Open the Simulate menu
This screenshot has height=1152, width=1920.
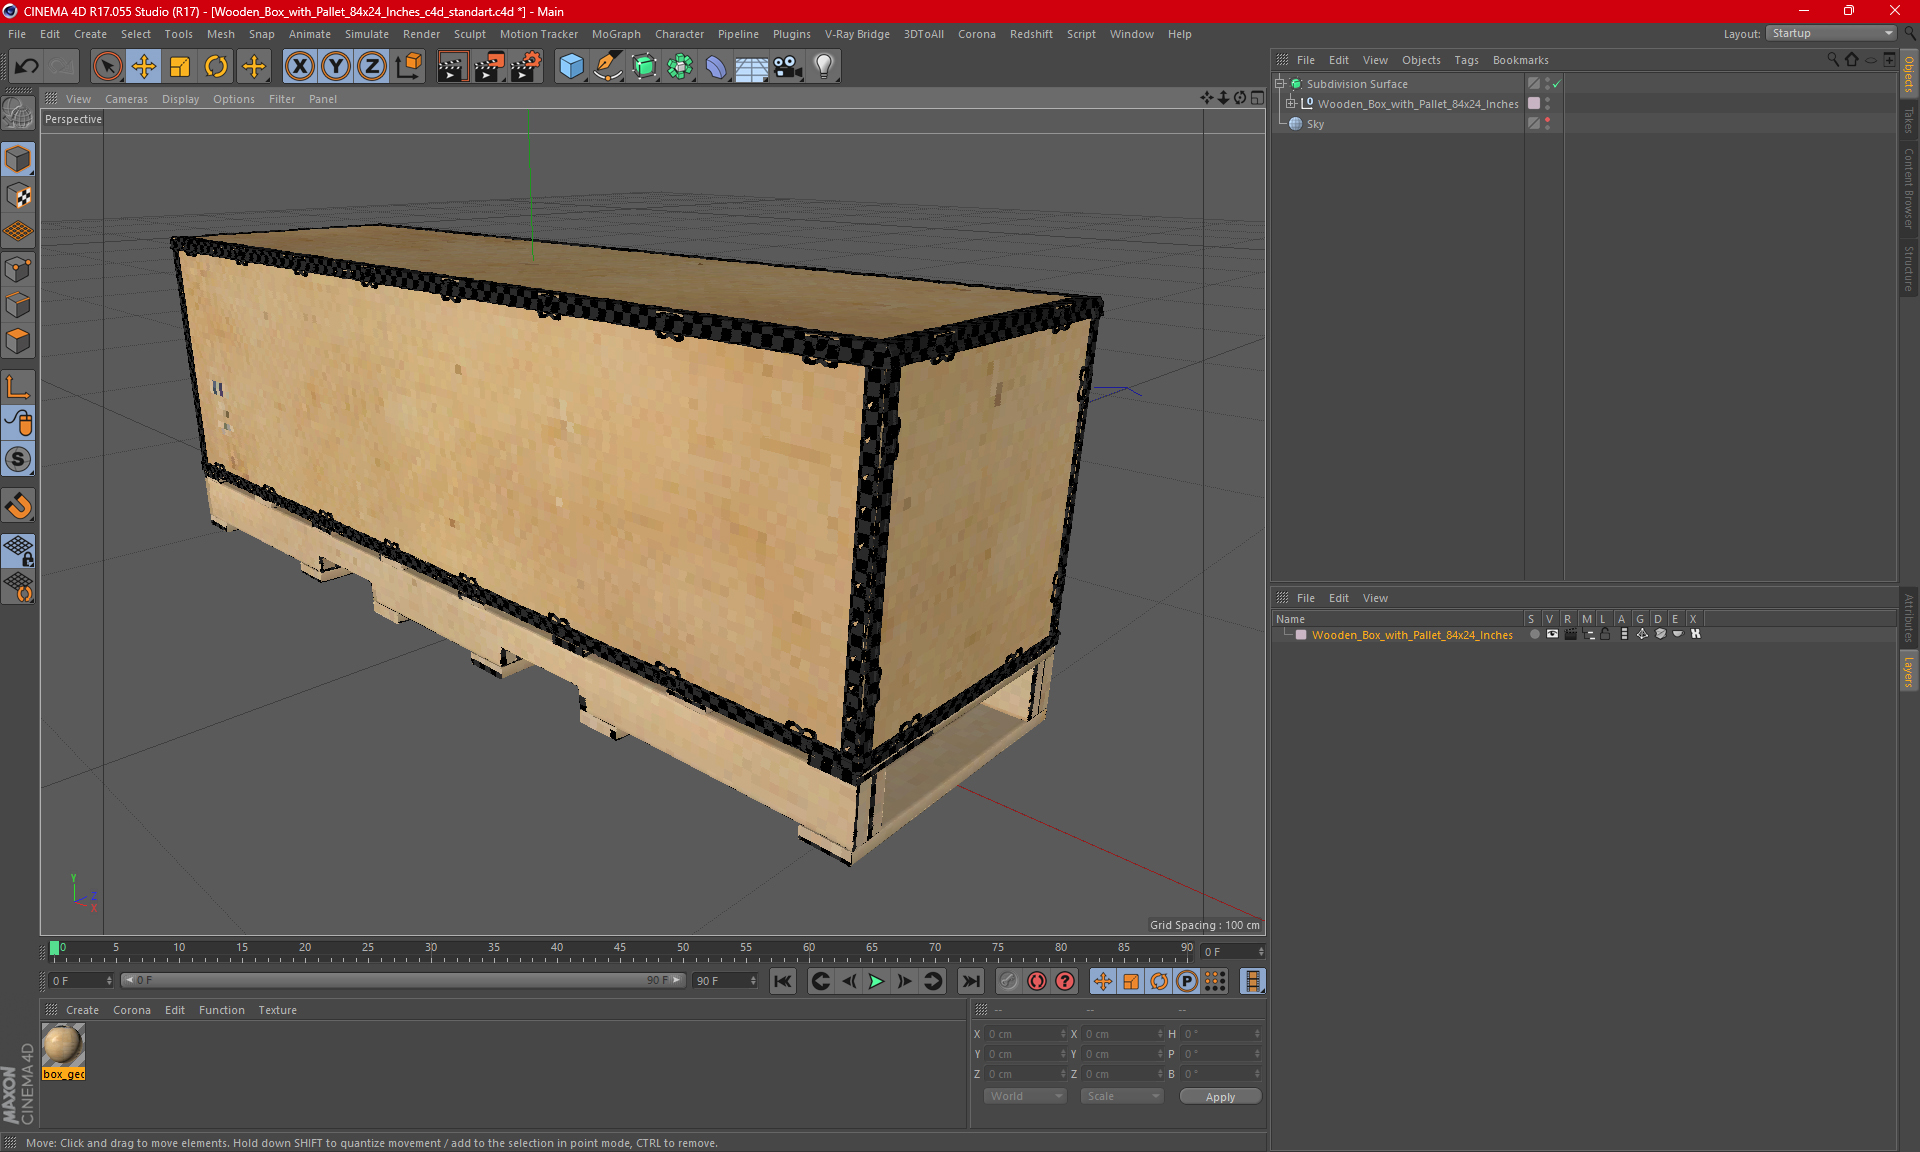click(367, 34)
